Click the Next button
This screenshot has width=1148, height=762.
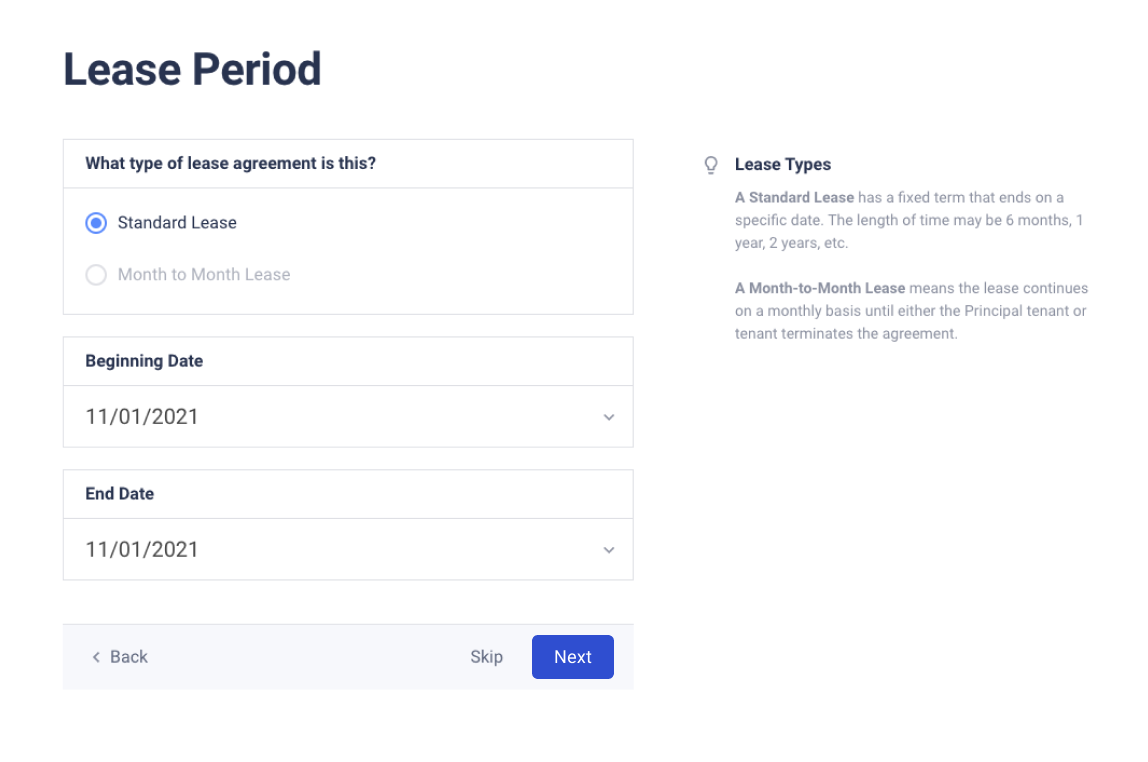(x=573, y=657)
